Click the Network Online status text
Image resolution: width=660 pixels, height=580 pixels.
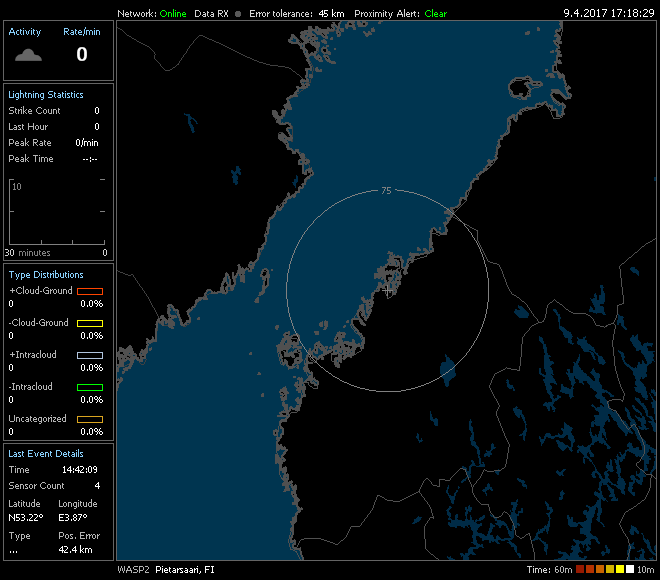tap(173, 14)
